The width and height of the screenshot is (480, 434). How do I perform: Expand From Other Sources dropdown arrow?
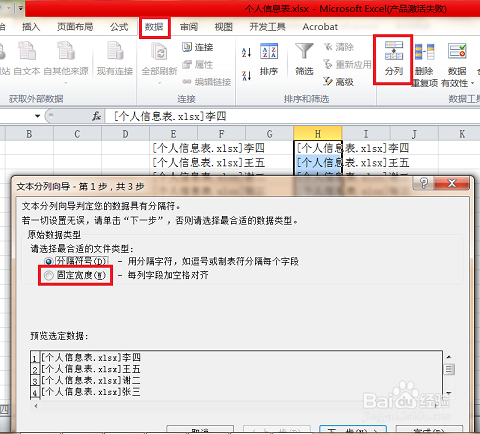point(66,83)
